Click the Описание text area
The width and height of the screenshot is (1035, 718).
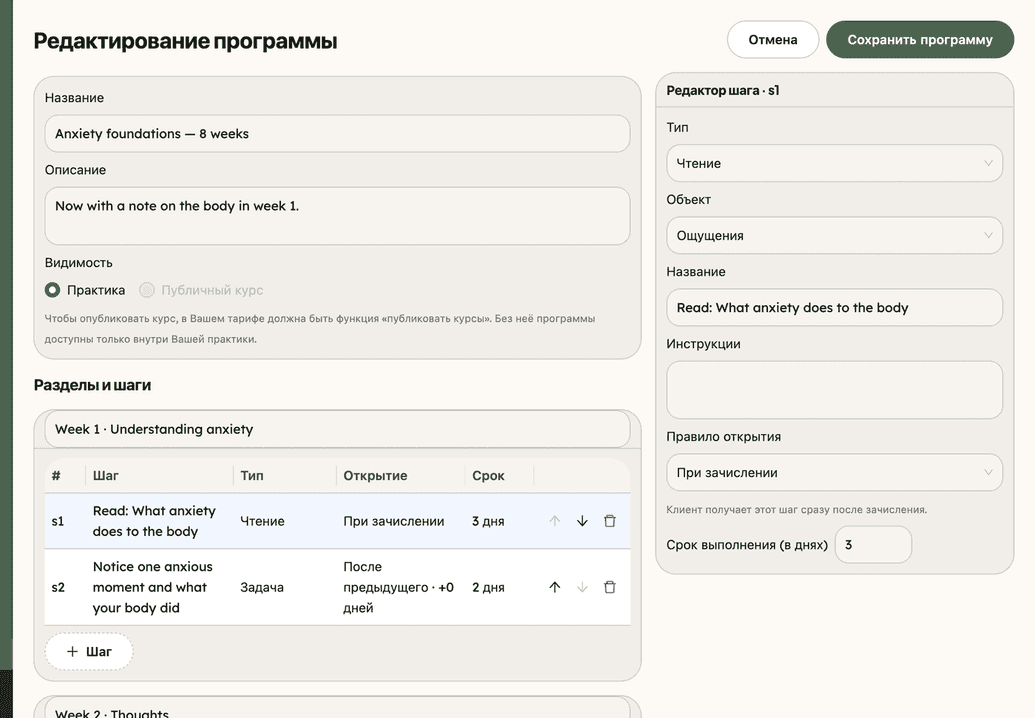pyautogui.click(x=337, y=216)
